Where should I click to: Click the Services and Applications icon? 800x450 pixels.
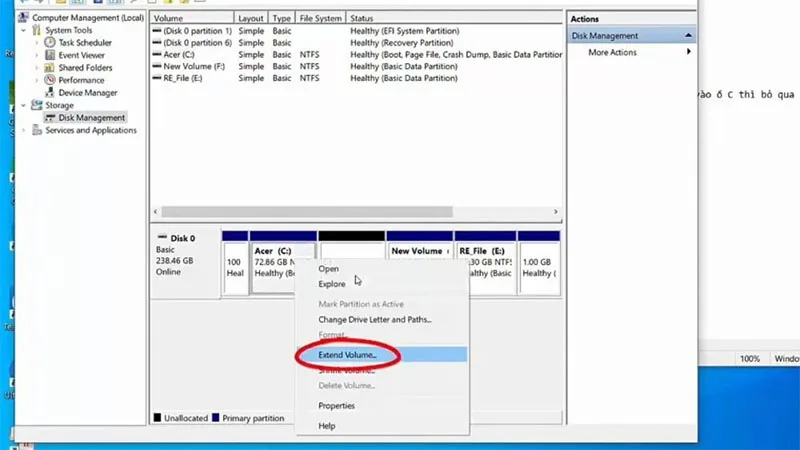[x=36, y=130]
